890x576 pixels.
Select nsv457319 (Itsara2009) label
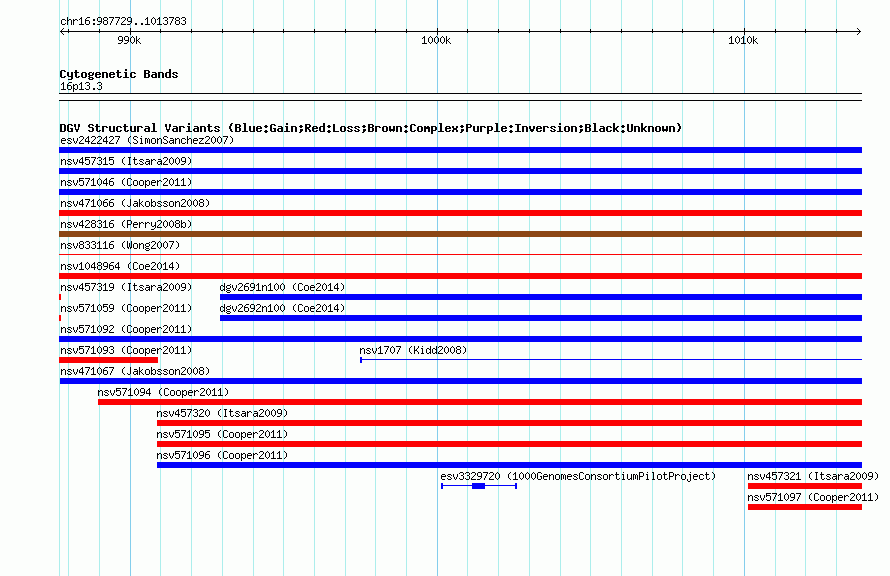click(126, 287)
